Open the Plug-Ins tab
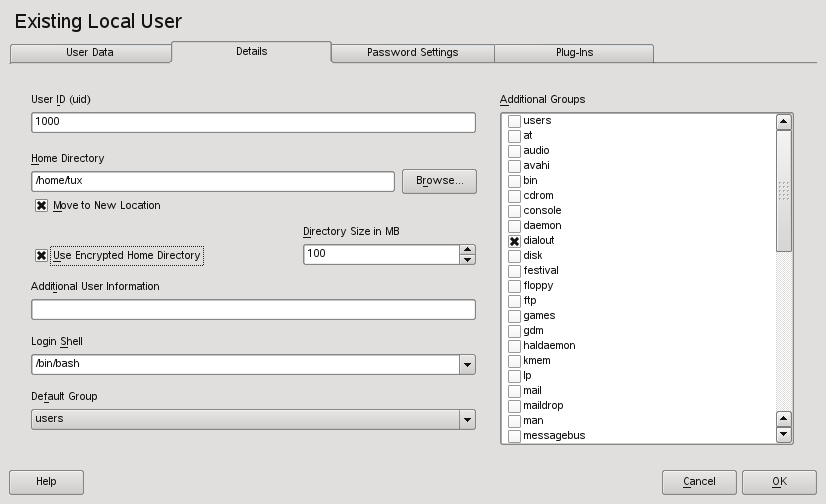This screenshot has height=504, width=826. click(574, 53)
